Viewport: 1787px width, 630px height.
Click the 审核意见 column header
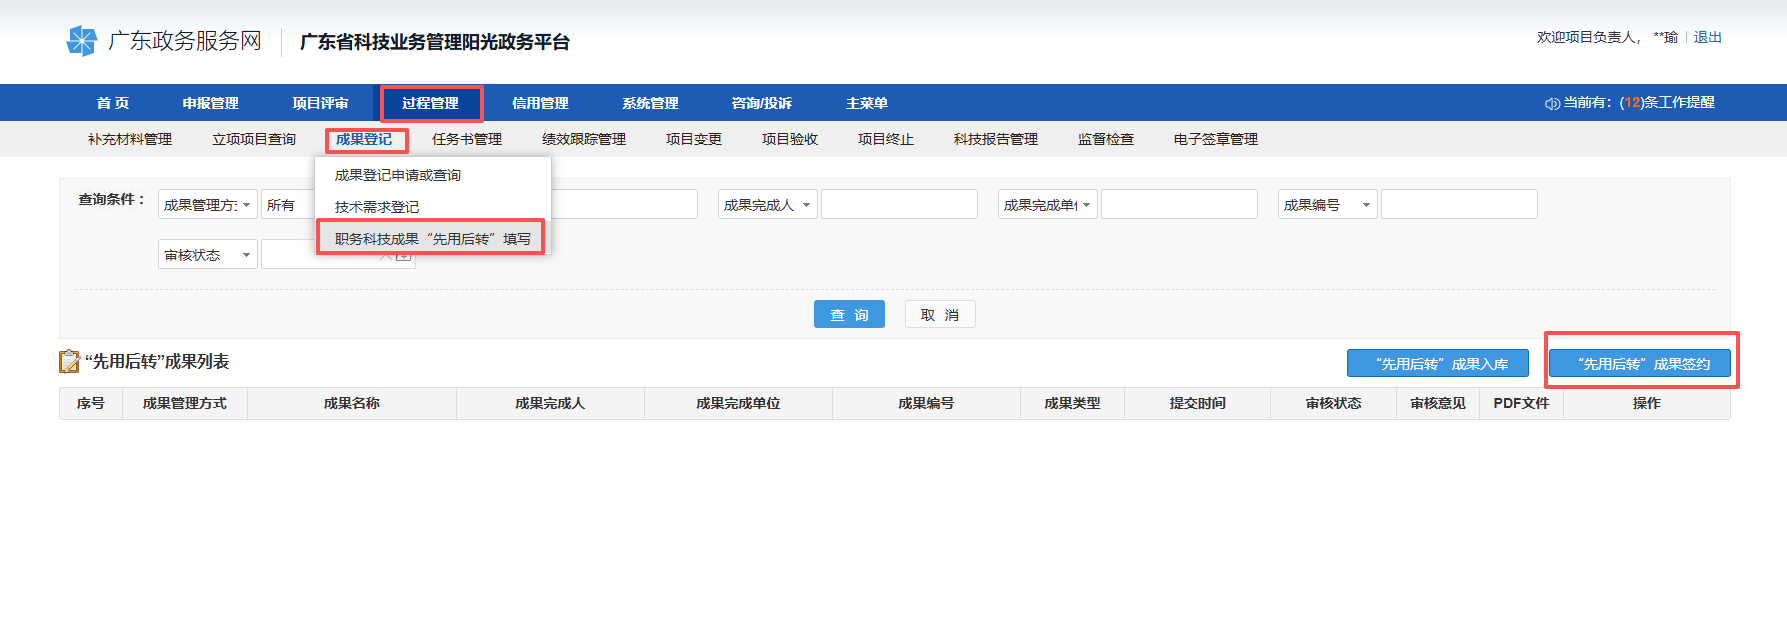pos(1438,403)
